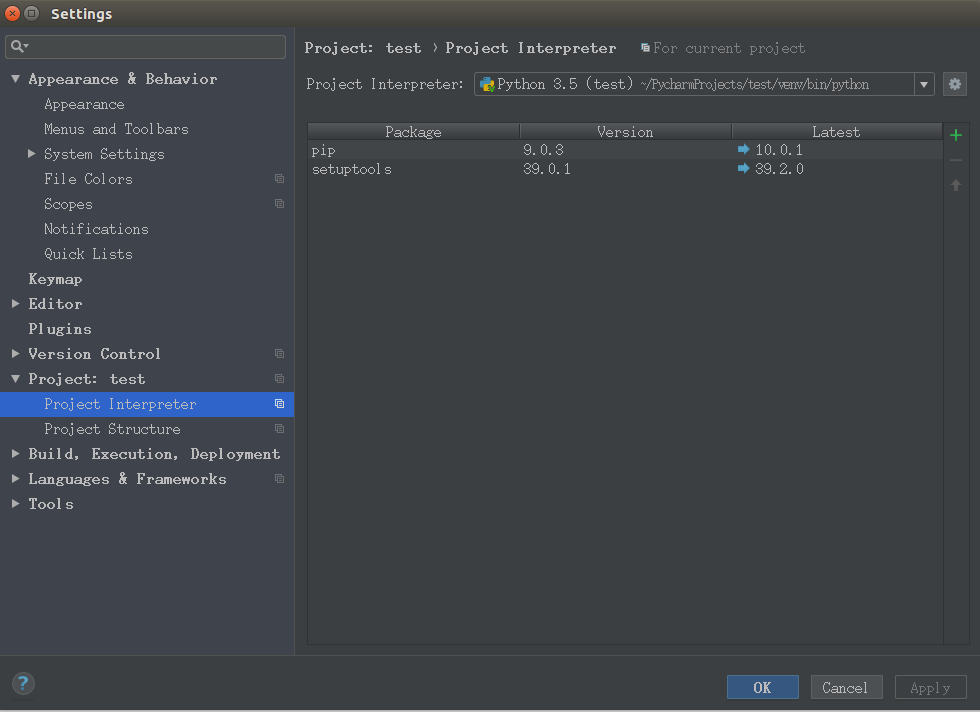Expand the Editor settings section

click(16, 304)
